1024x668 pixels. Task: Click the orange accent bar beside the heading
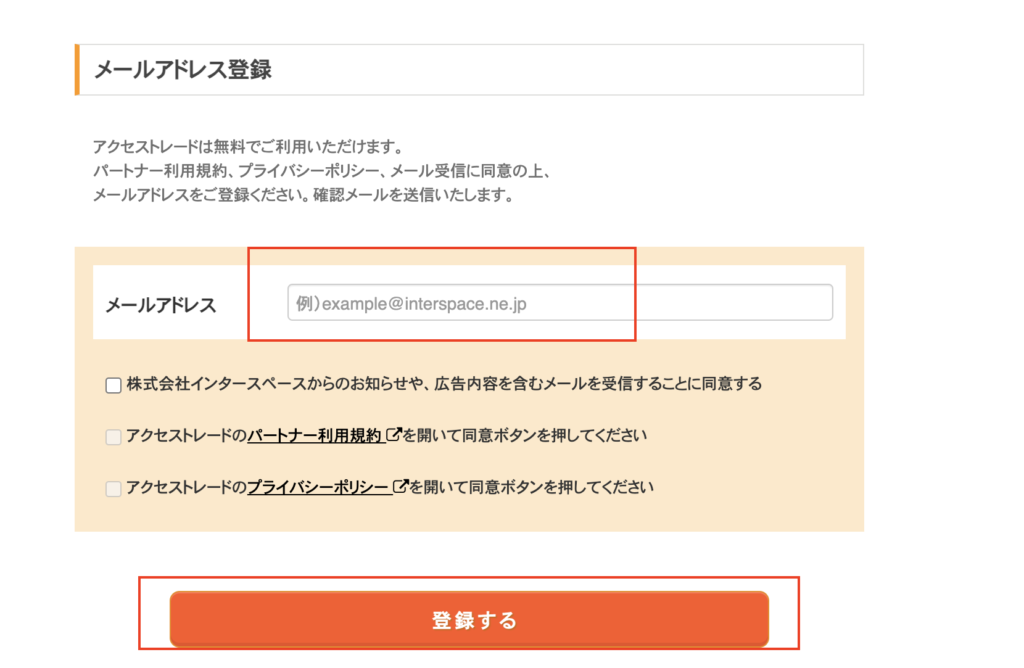pyautogui.click(x=77, y=69)
